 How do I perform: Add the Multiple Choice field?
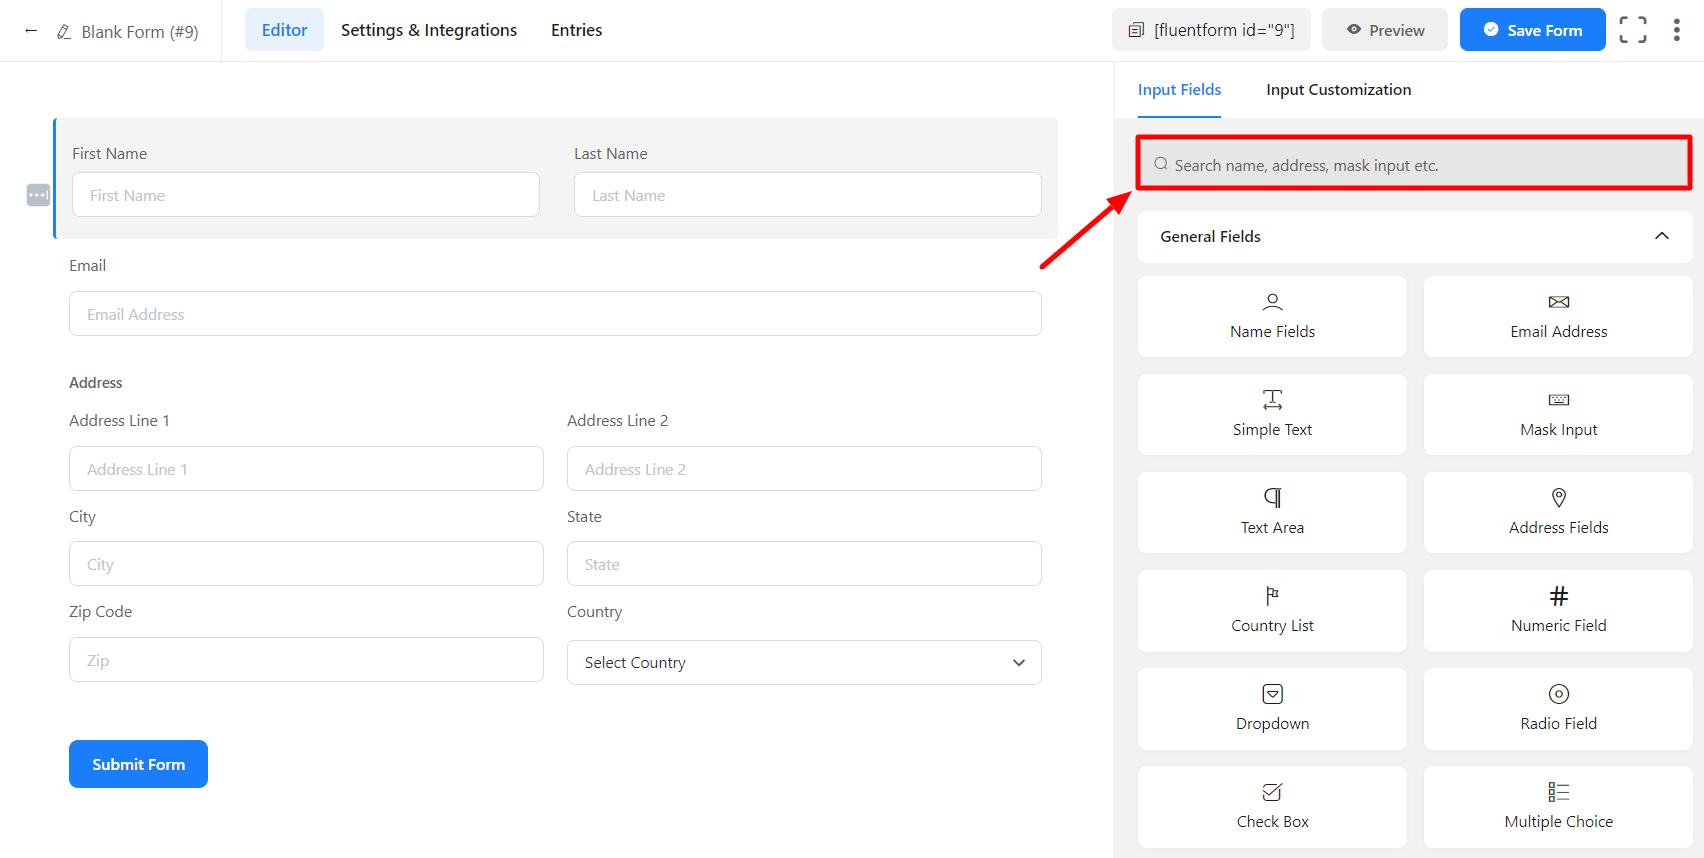click(x=1558, y=806)
